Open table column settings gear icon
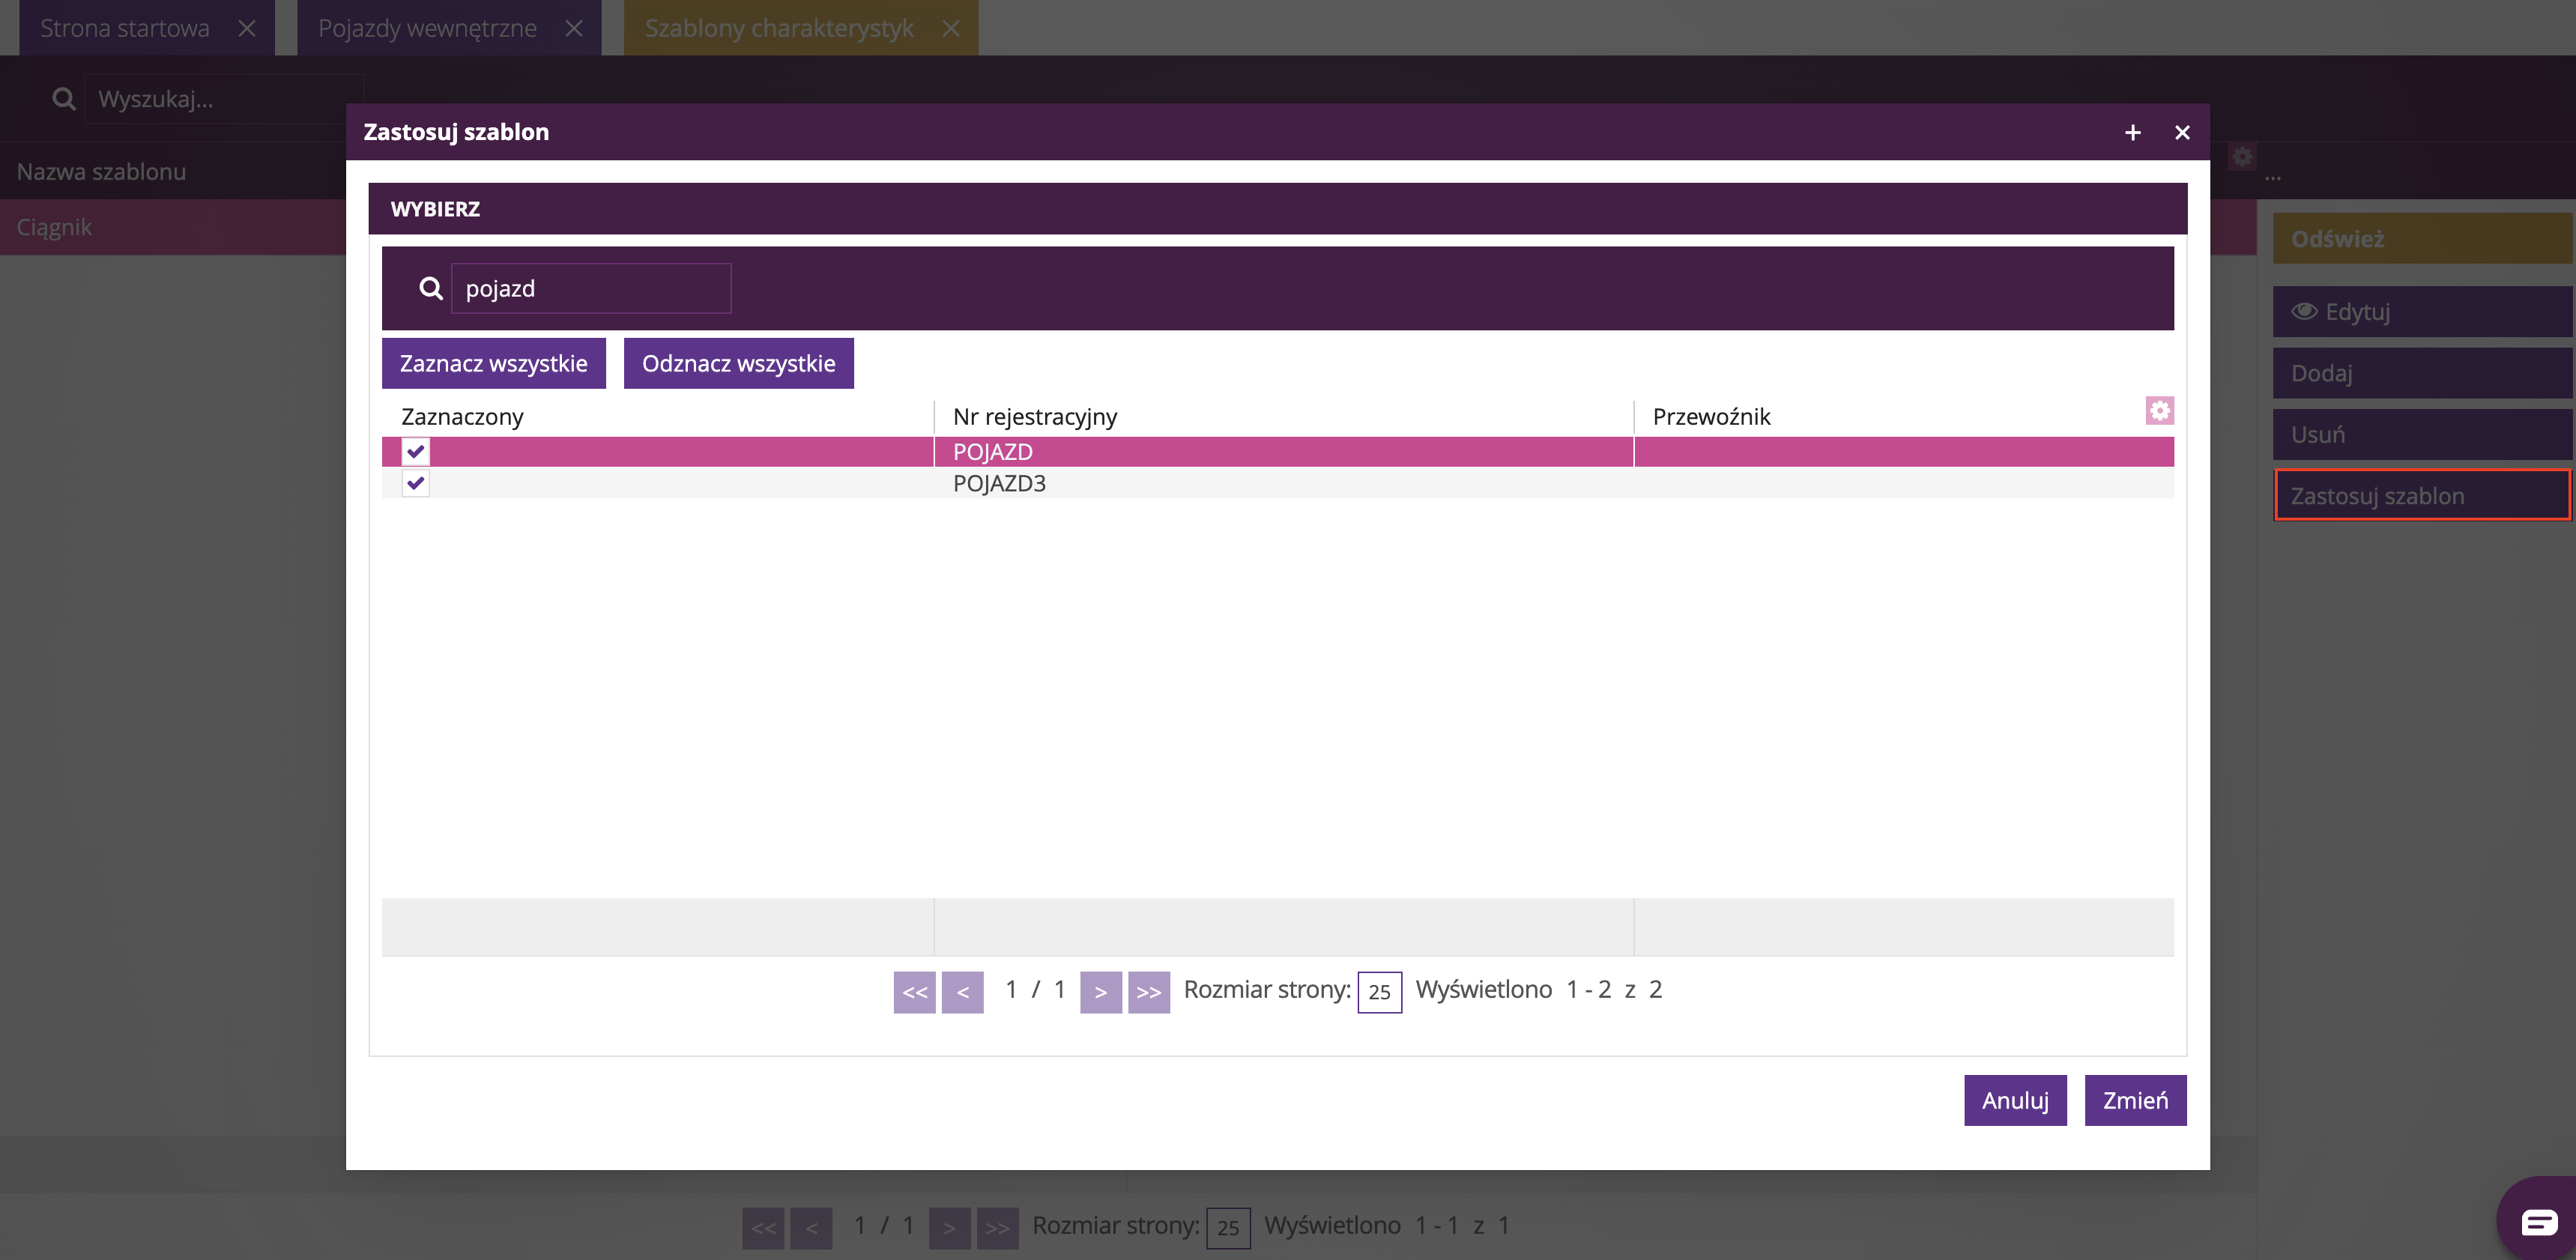Image resolution: width=2576 pixels, height=1260 pixels. tap(2159, 411)
